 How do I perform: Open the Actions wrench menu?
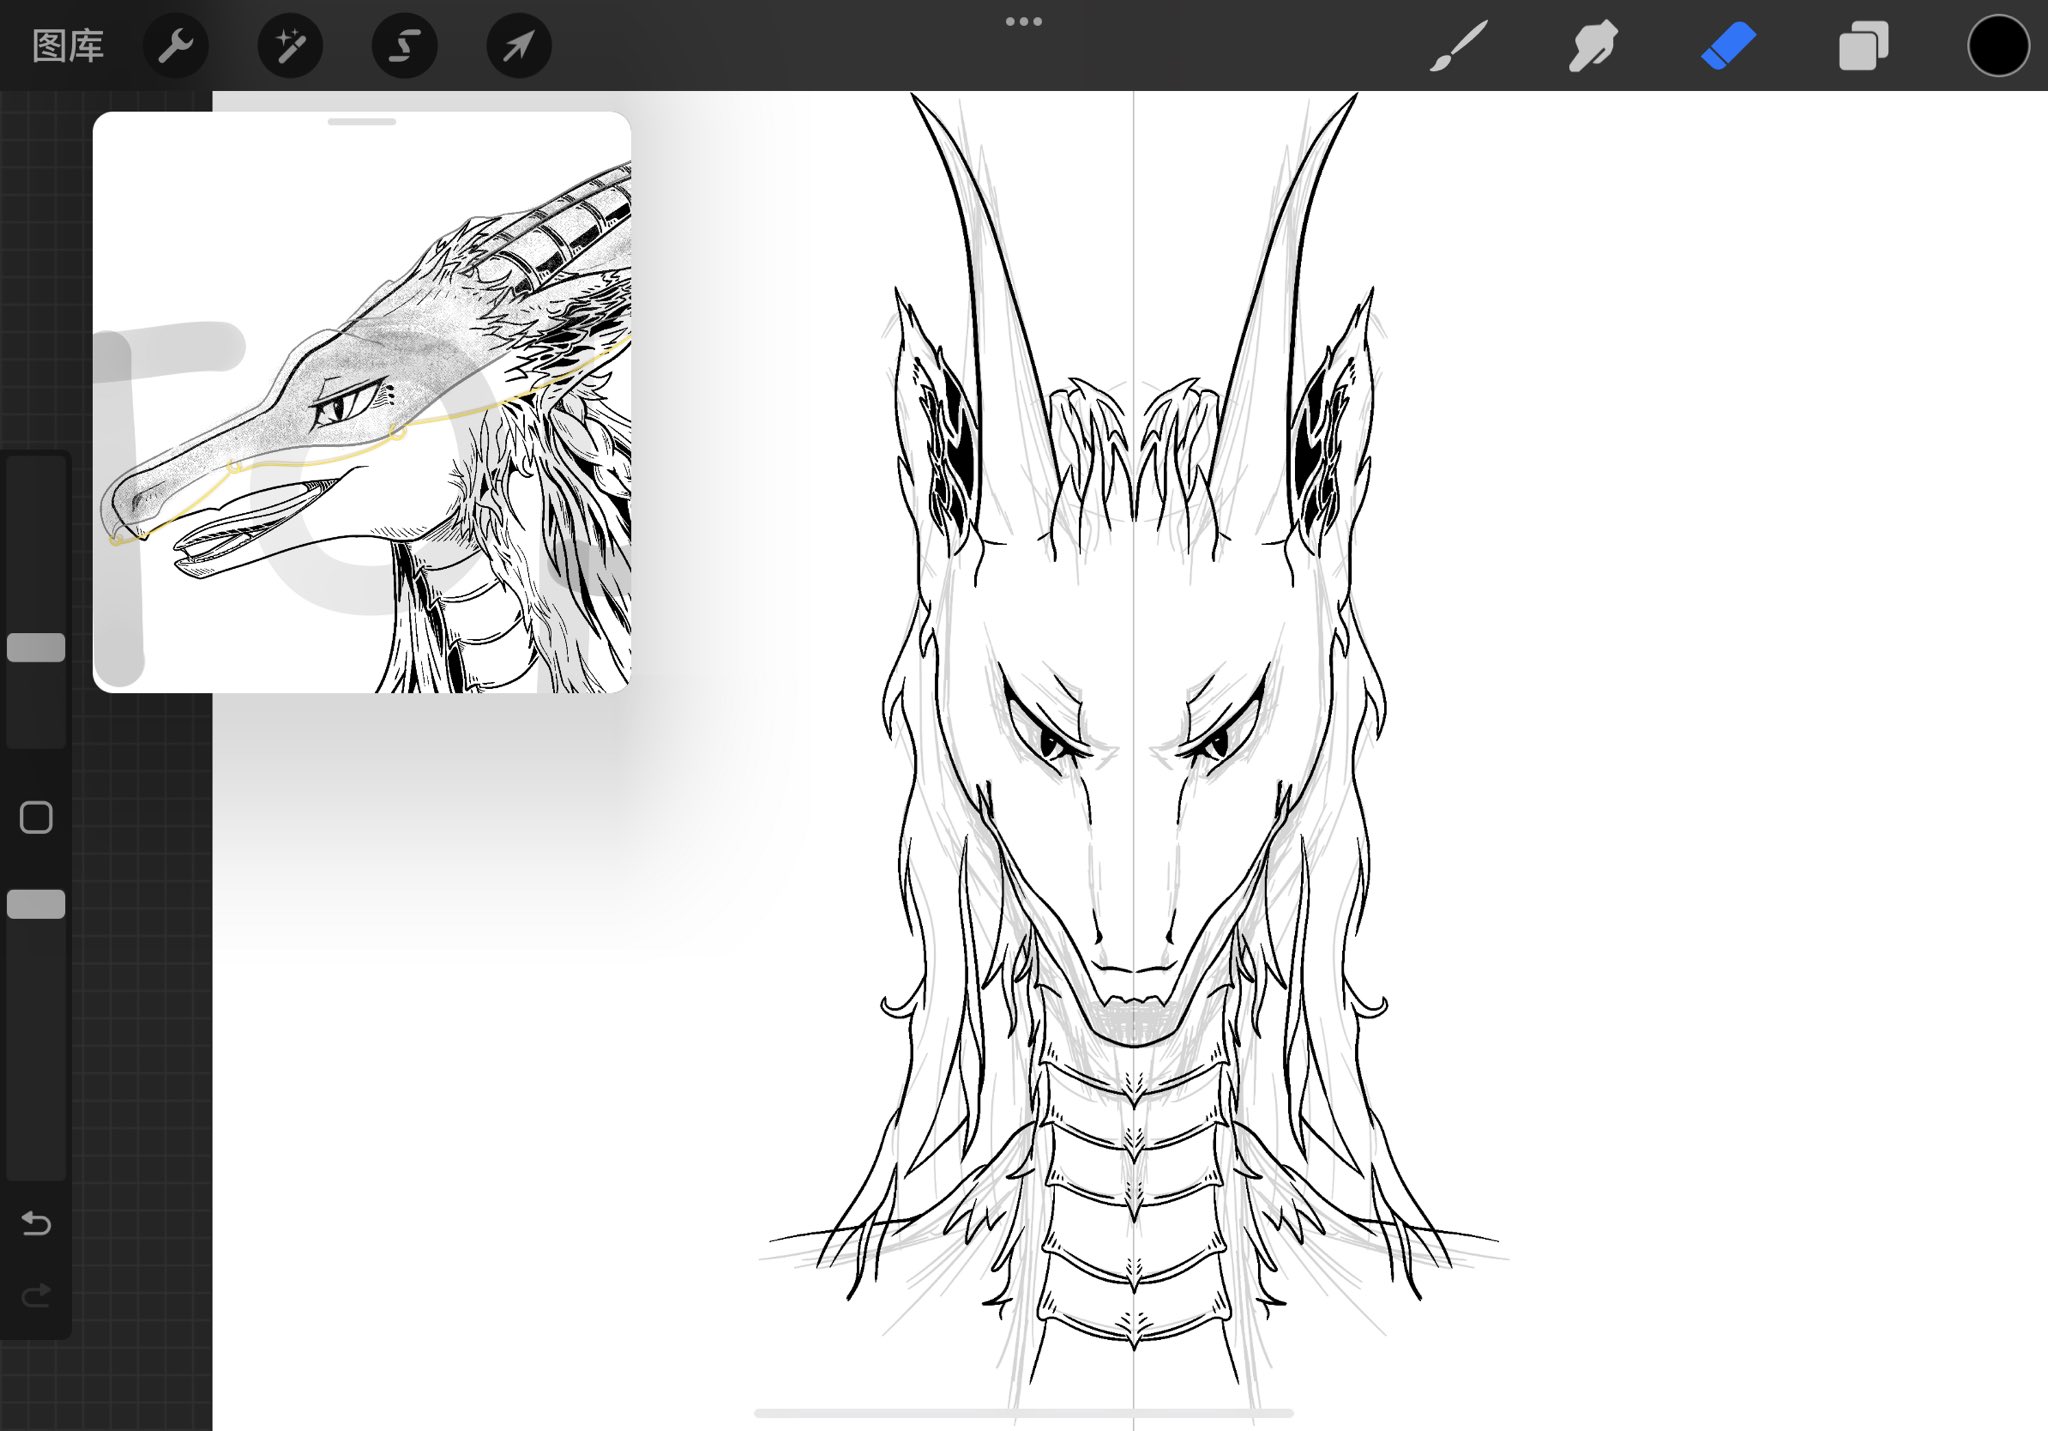click(x=176, y=46)
